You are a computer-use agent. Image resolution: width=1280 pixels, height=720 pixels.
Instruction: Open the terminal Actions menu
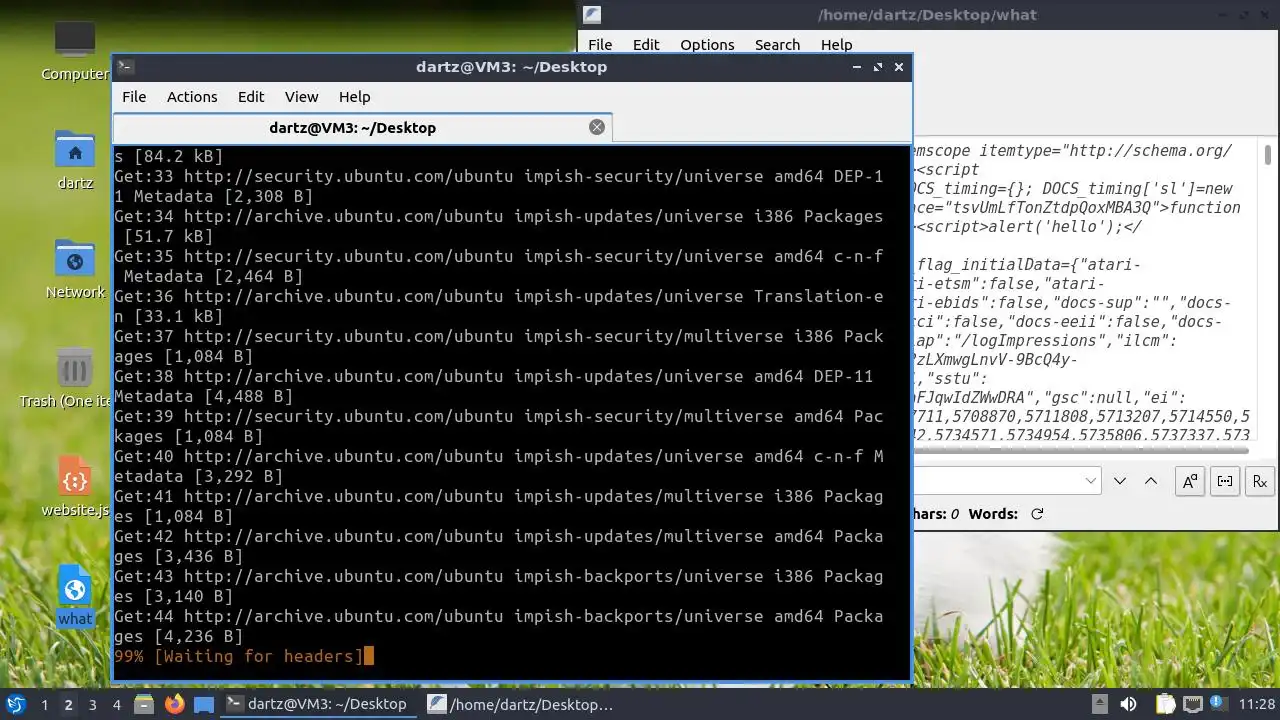point(192,97)
